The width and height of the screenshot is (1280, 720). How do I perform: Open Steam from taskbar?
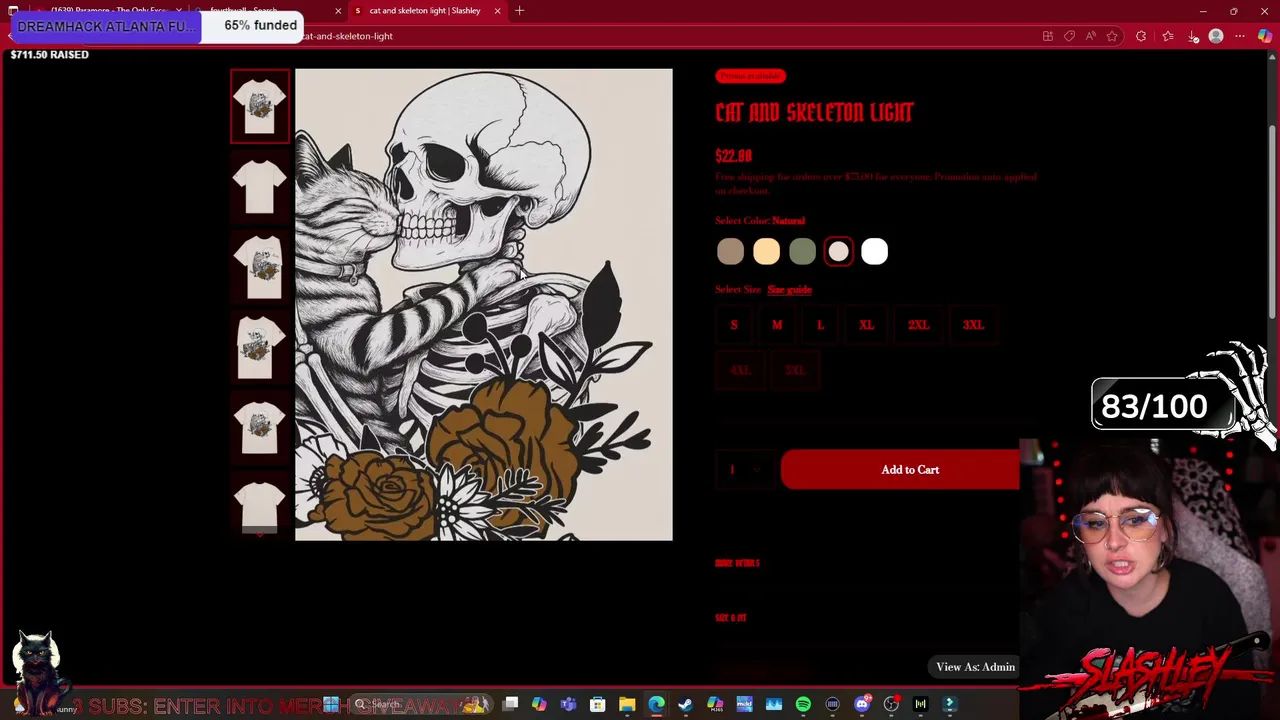[685, 704]
